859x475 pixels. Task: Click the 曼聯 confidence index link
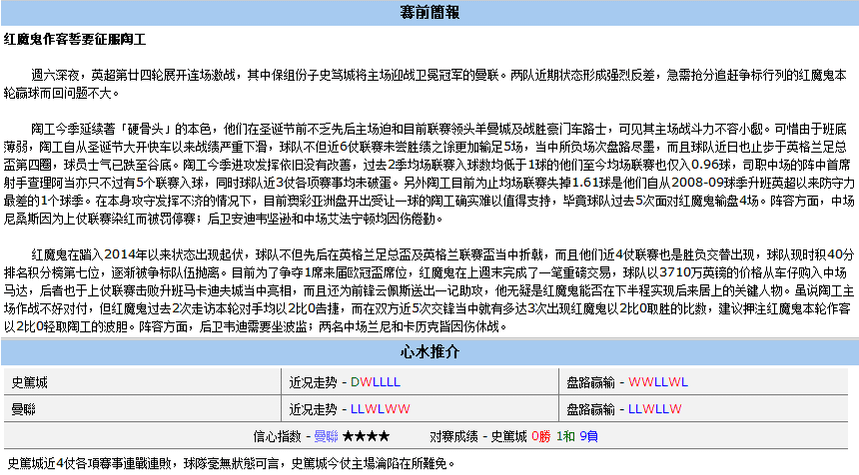(x=326, y=436)
